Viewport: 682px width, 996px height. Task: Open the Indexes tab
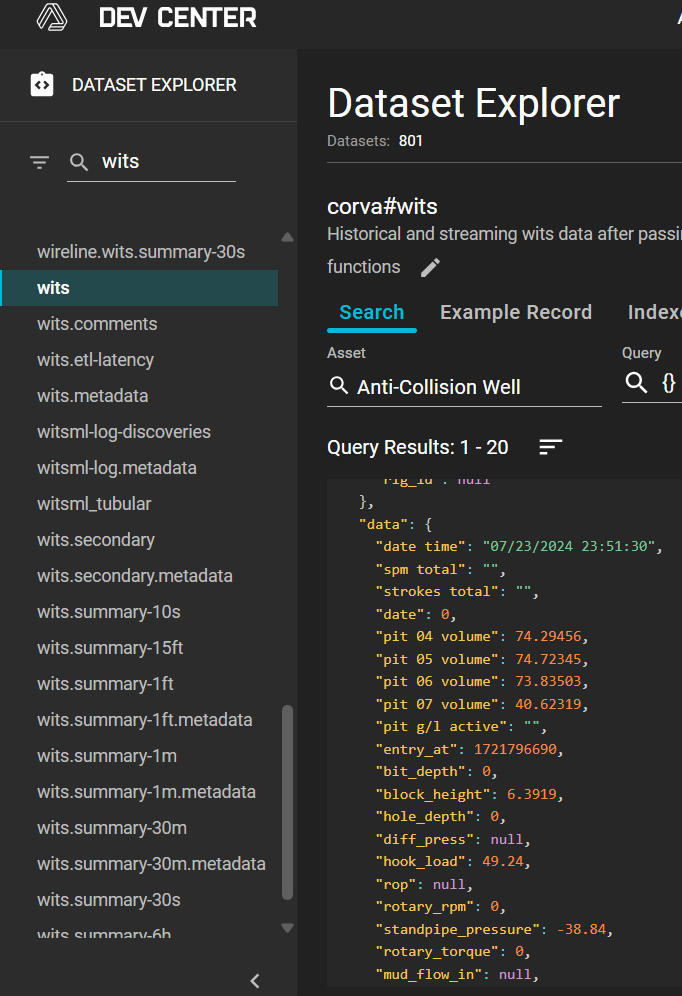point(654,313)
